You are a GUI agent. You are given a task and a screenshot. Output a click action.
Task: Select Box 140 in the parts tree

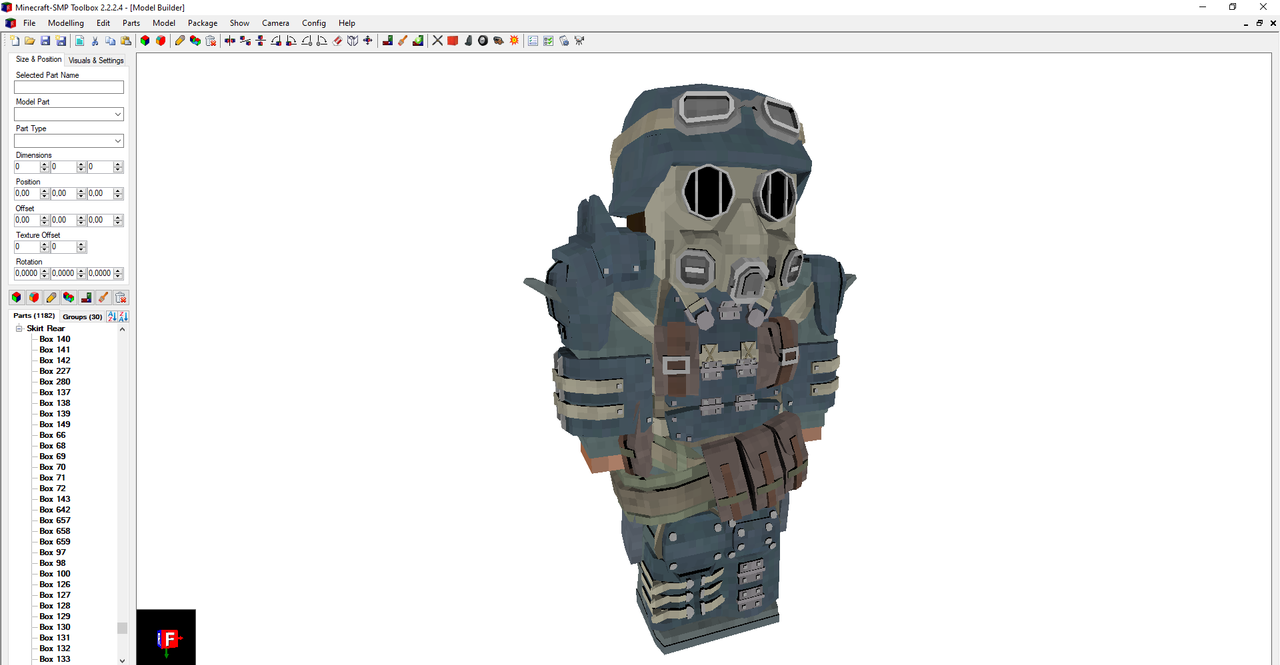(54, 339)
